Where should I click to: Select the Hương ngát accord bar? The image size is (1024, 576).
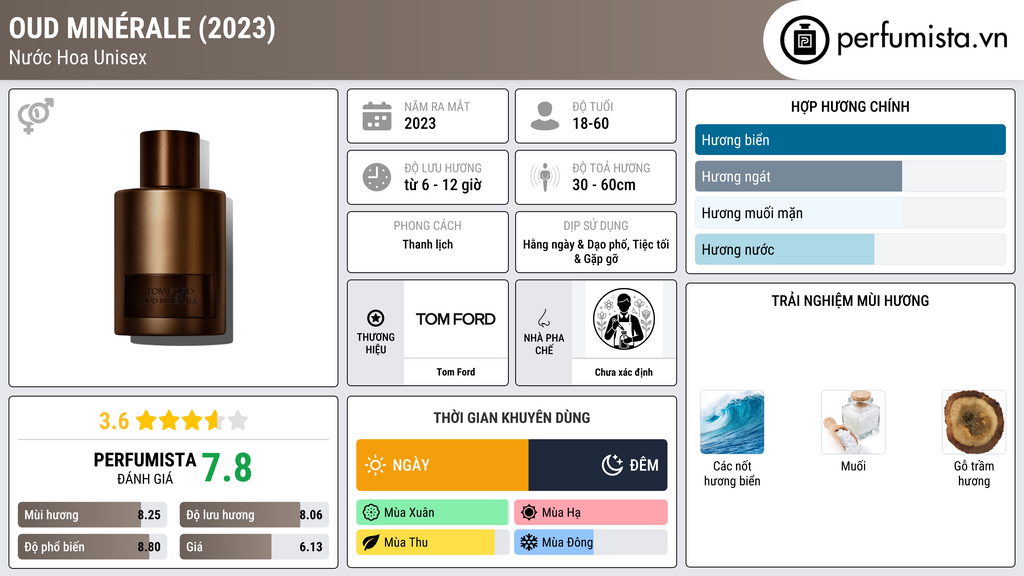[x=850, y=176]
